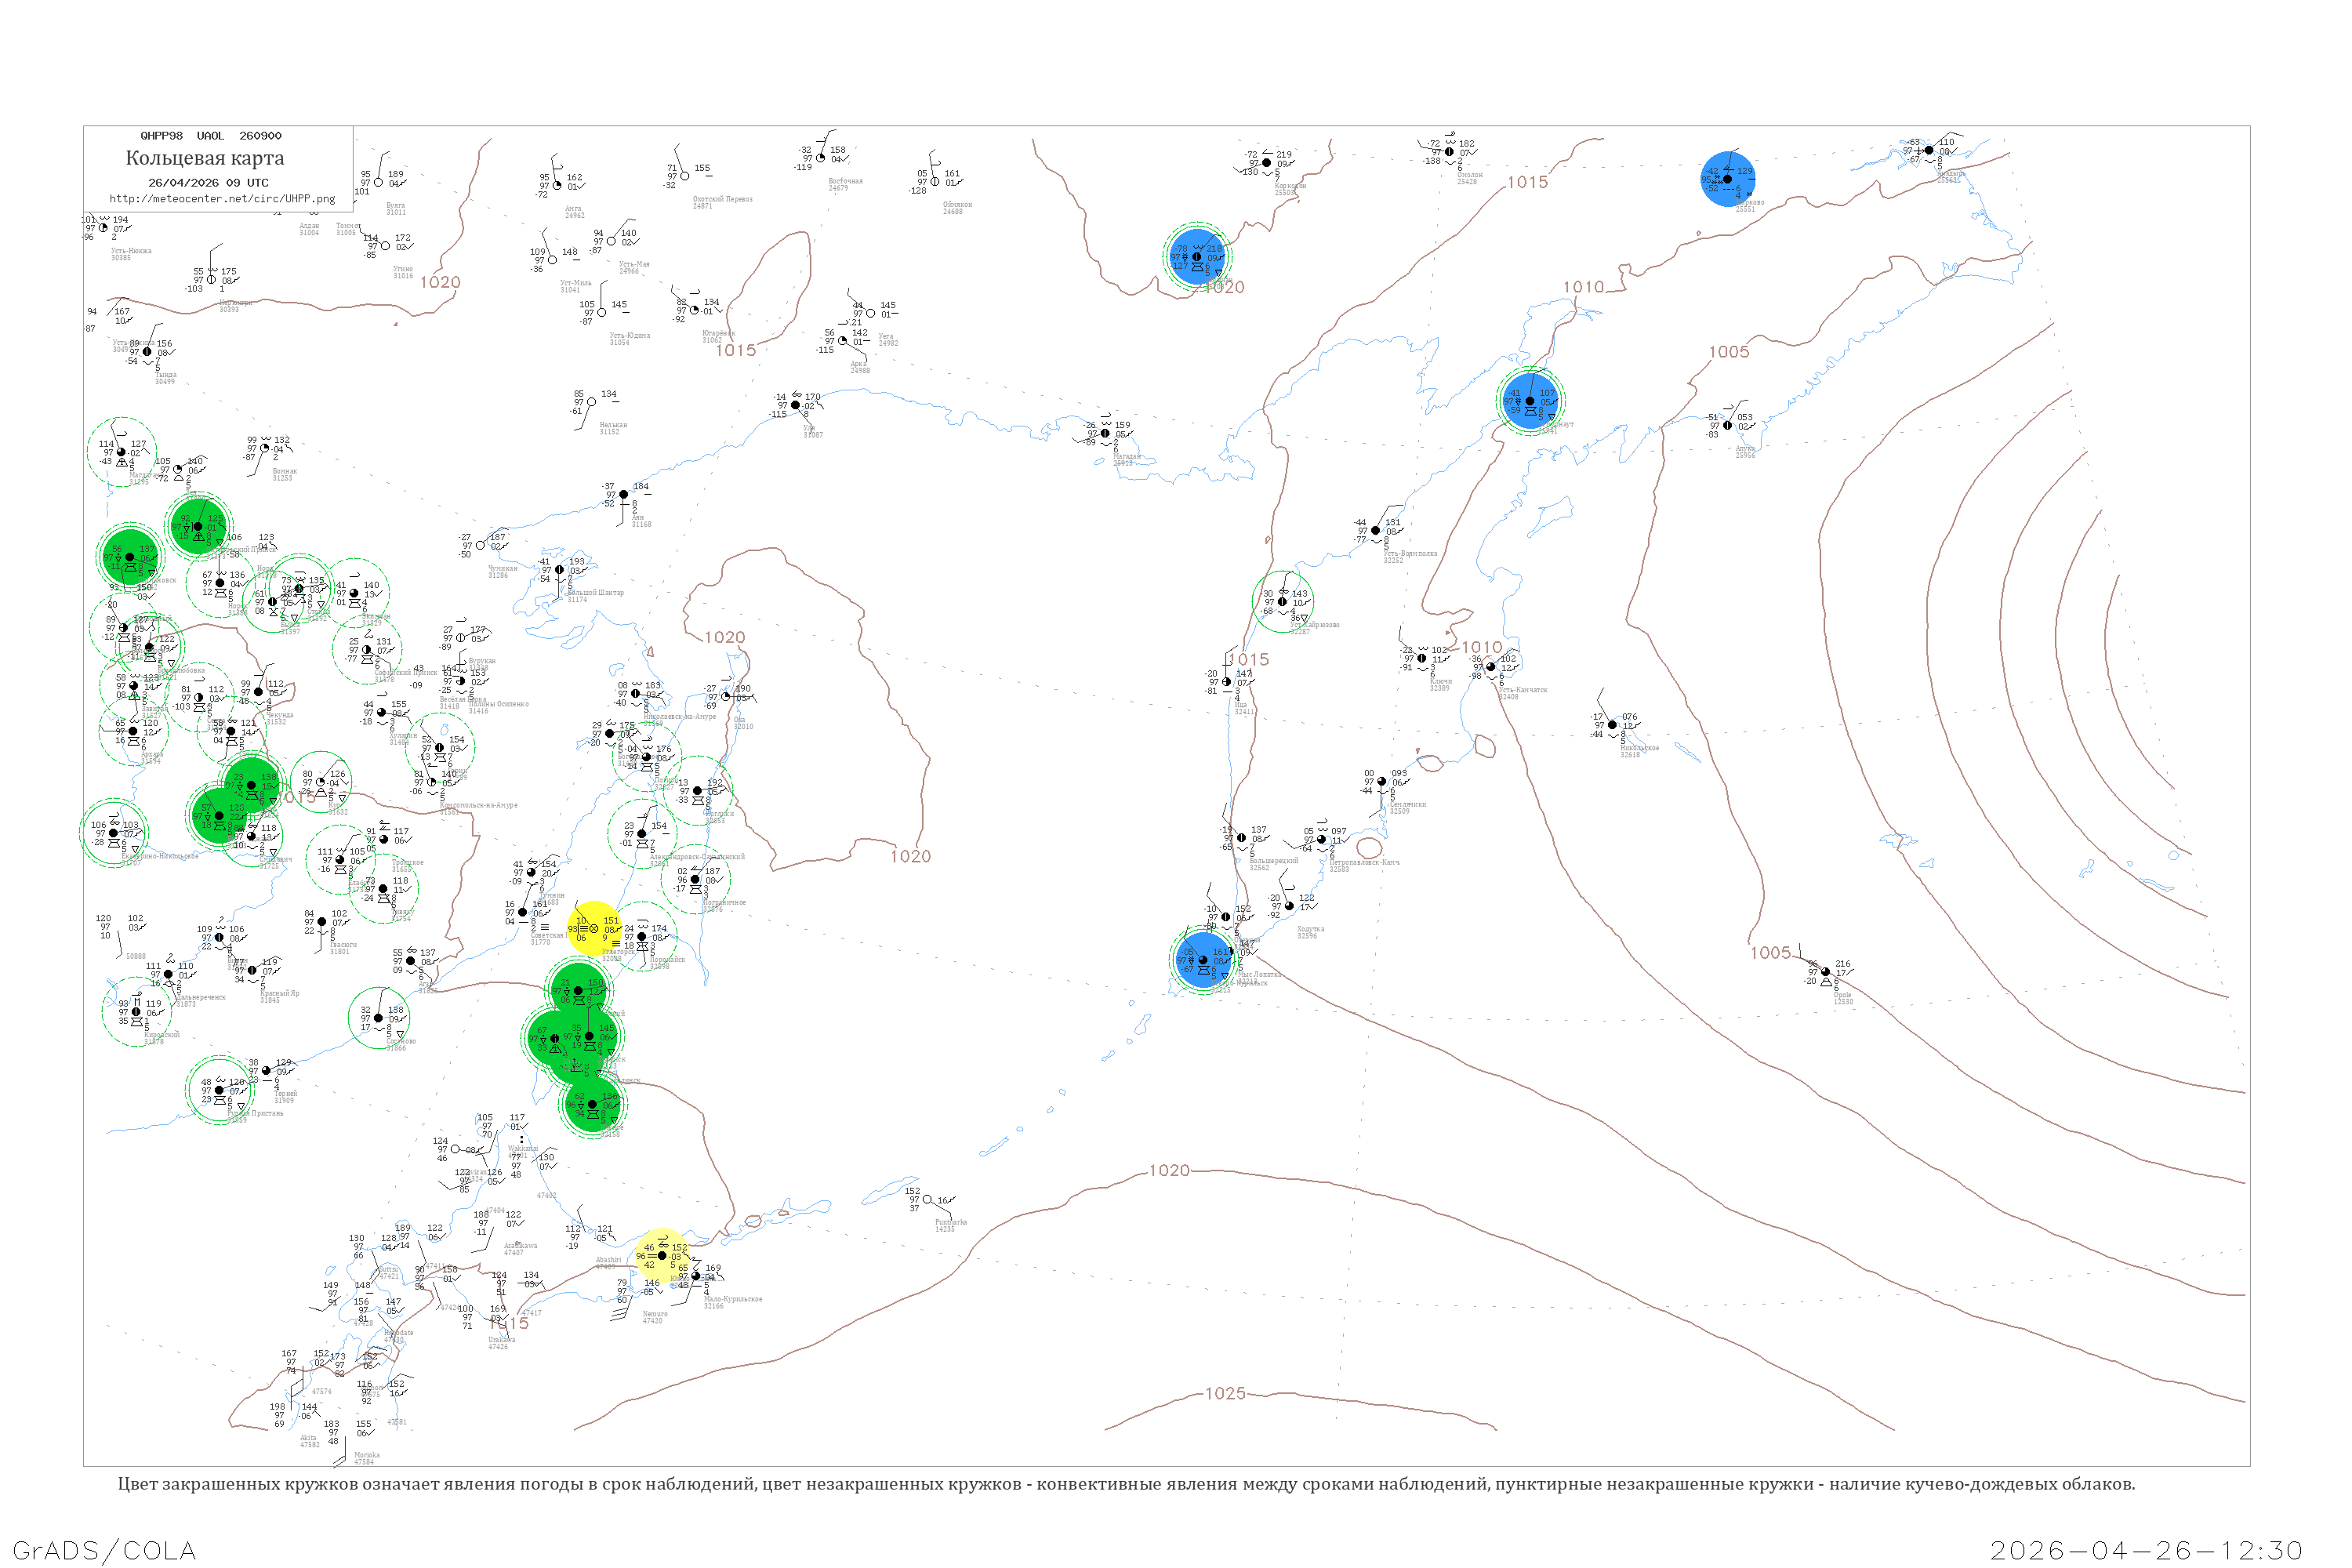Click the blue station marker near the 1020 label

point(1197,257)
